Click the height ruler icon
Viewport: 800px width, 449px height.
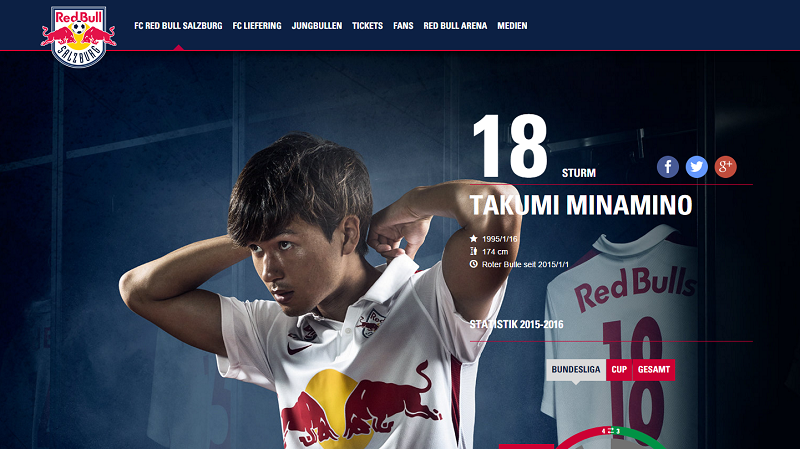point(473,251)
